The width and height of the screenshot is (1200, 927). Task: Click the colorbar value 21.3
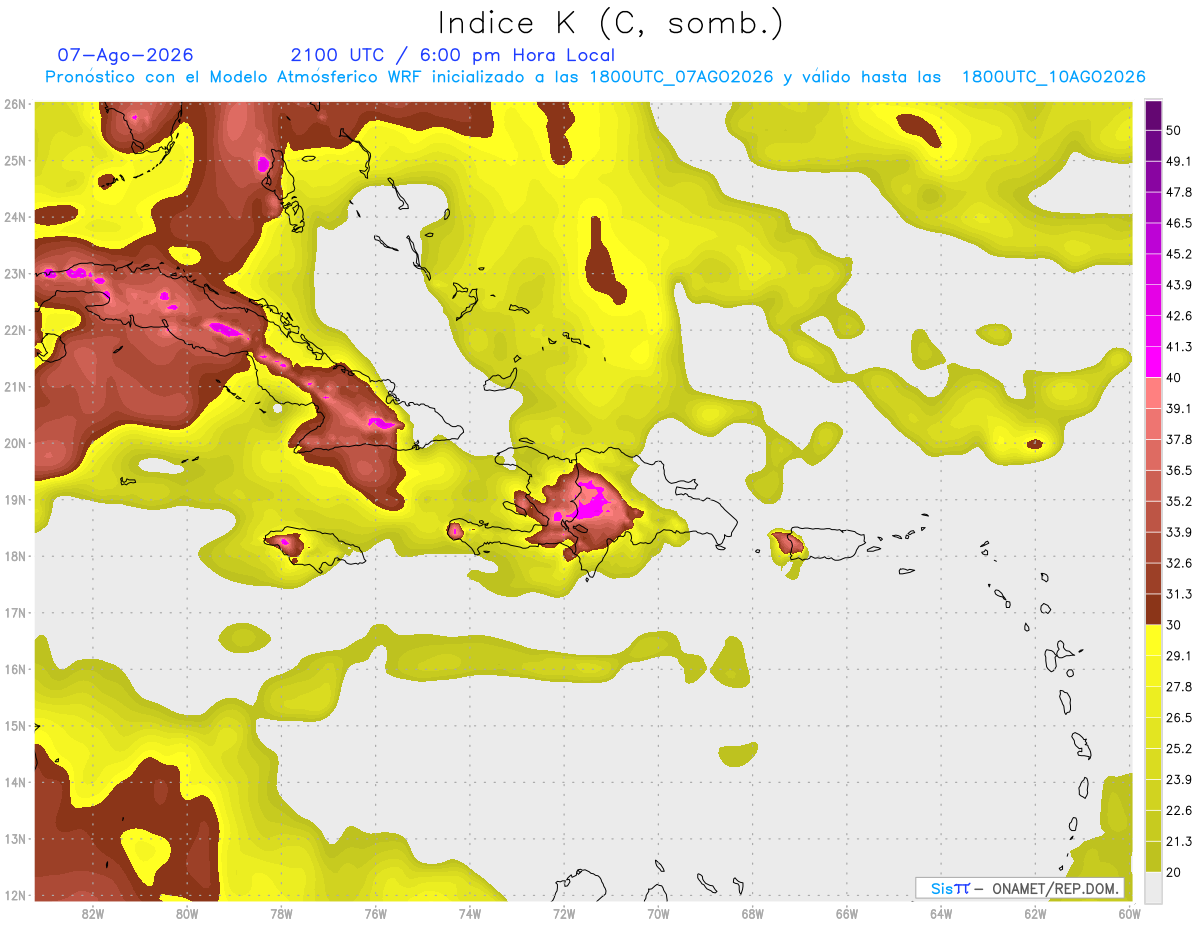click(1178, 841)
